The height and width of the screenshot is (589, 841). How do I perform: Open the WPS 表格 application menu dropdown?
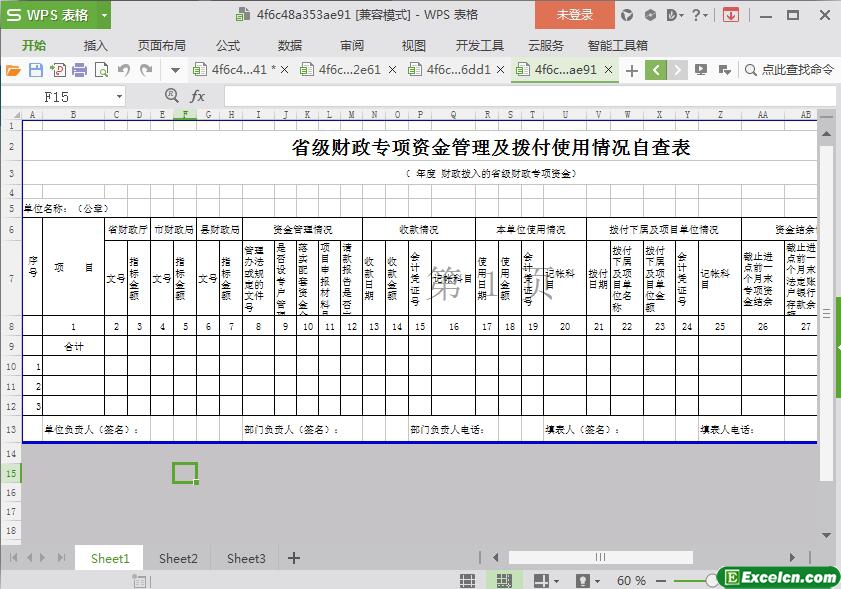56,15
